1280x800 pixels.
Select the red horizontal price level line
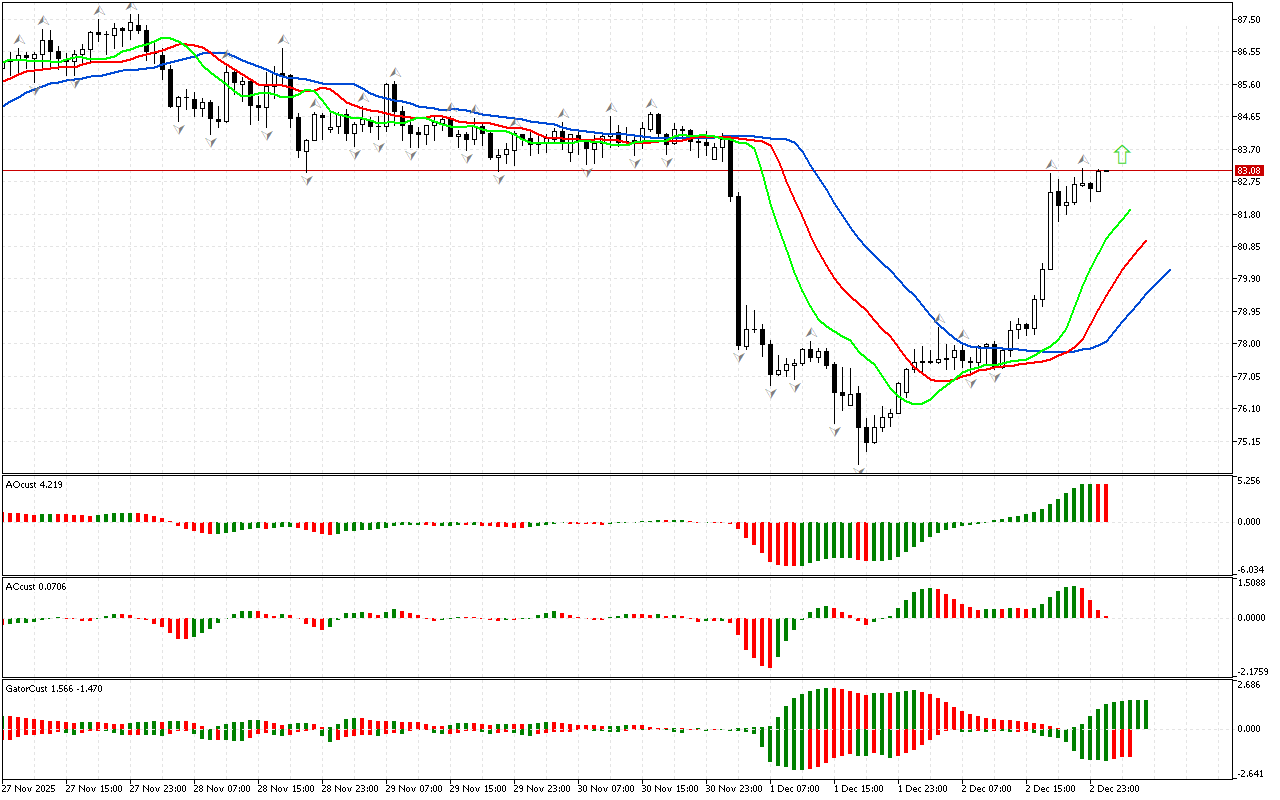pos(600,171)
